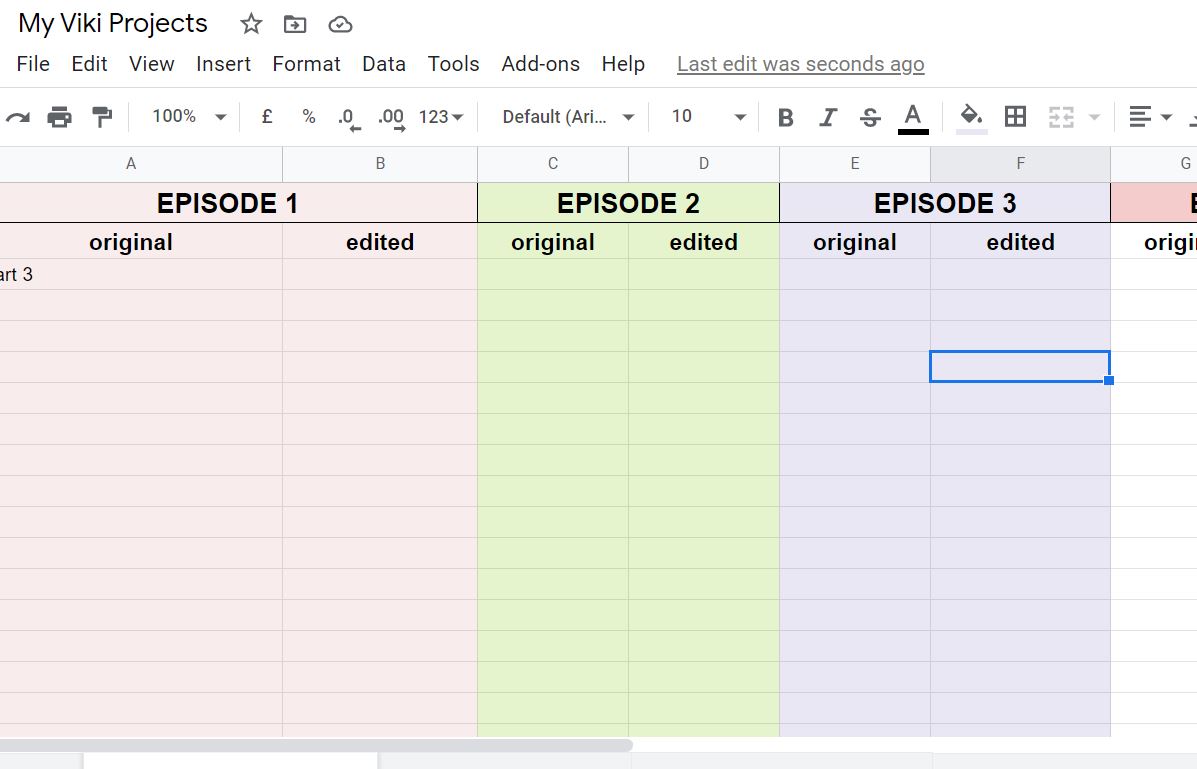Click the move to folder icon
Screen dimensions: 1197x769
(x=295, y=24)
